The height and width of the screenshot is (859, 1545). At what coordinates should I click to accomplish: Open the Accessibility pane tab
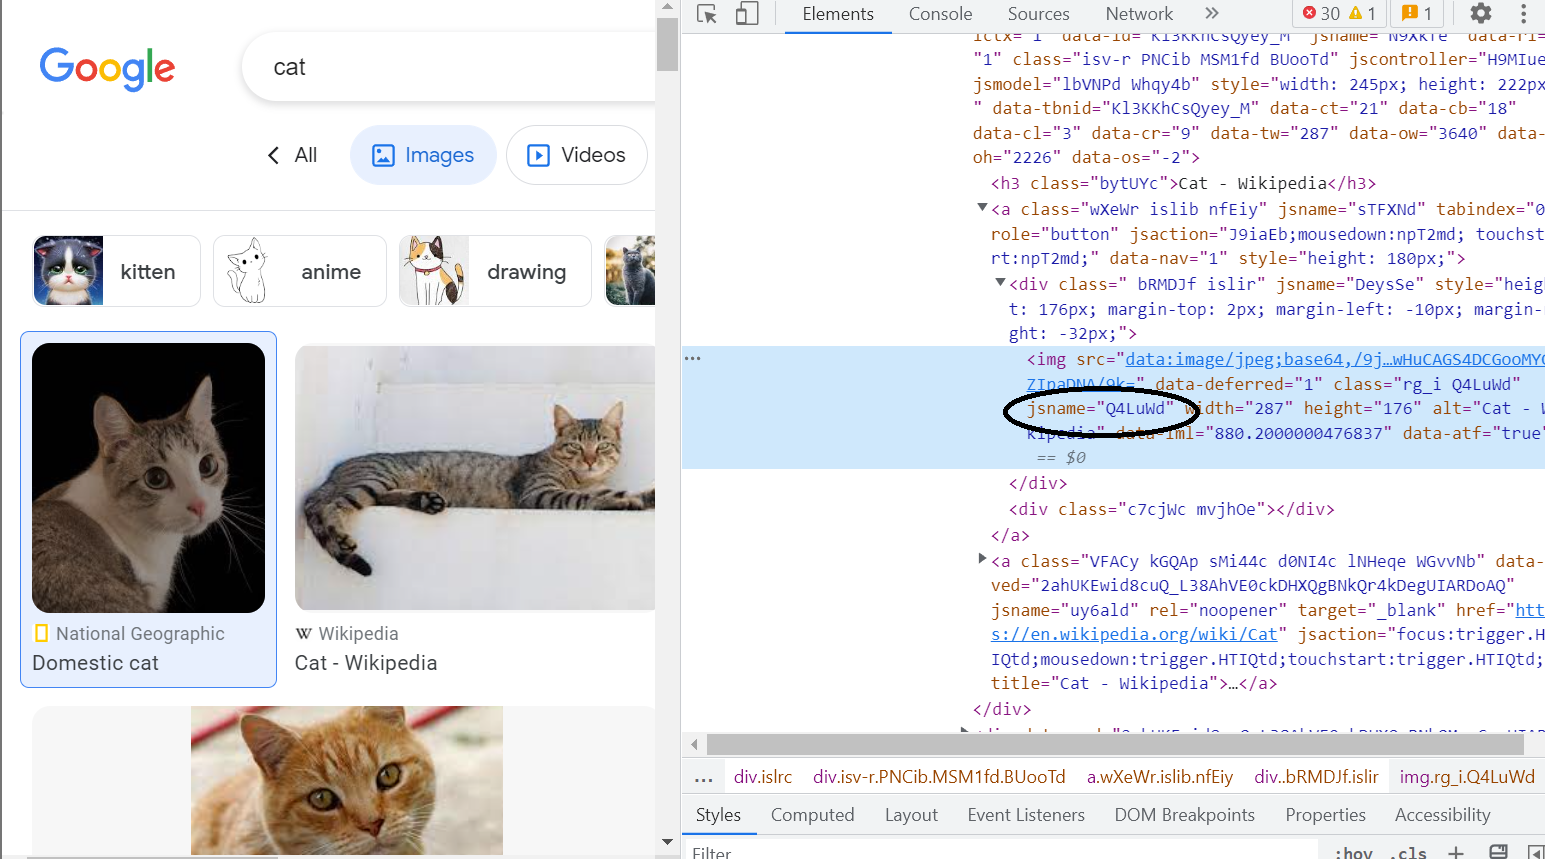pyautogui.click(x=1442, y=815)
